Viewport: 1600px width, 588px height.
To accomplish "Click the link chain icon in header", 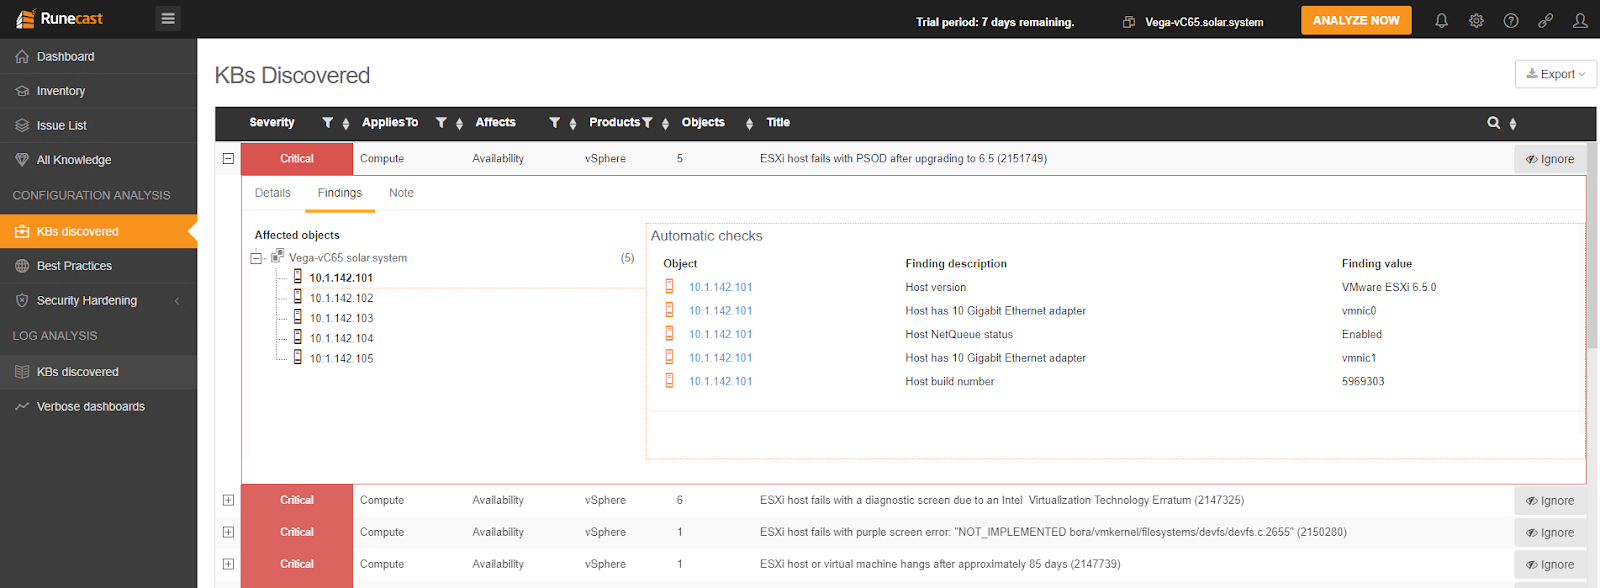I will pos(1545,20).
